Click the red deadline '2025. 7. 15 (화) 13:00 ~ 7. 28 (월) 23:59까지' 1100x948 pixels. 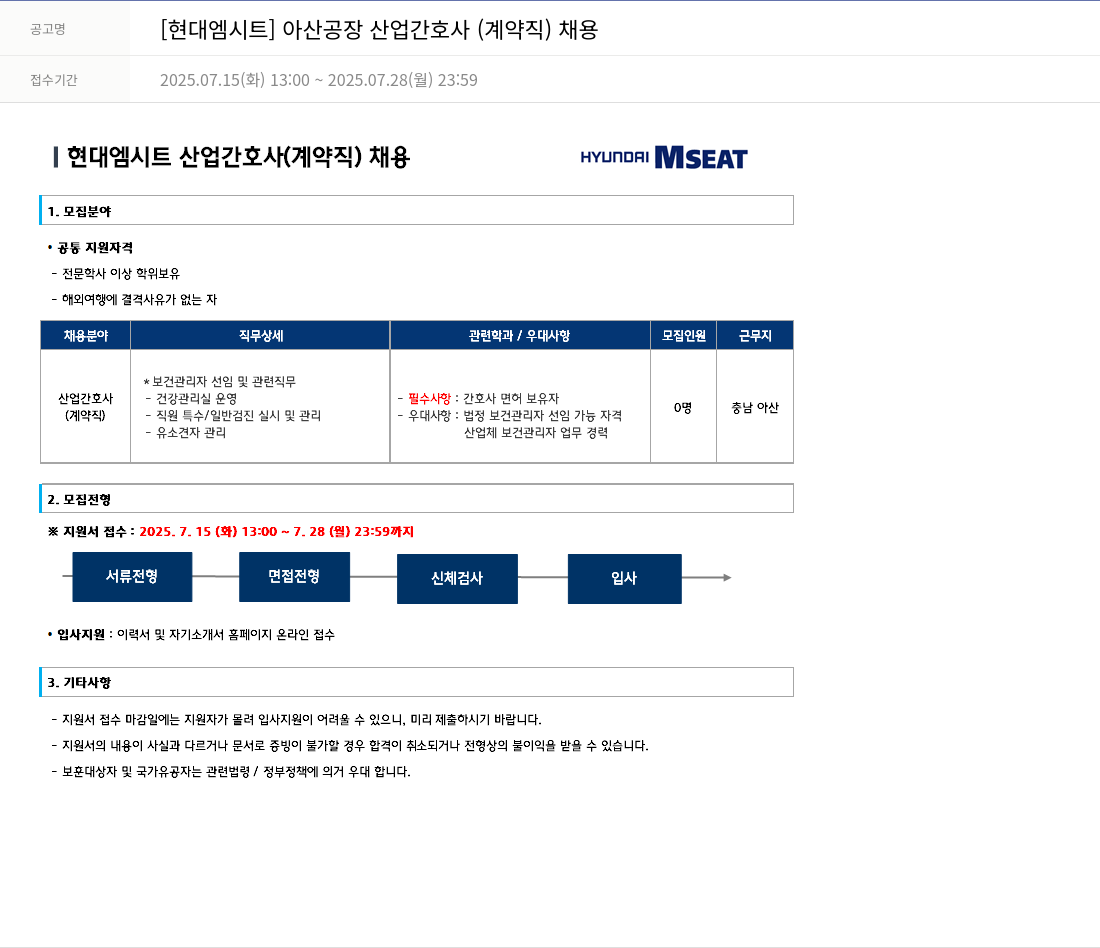coord(276,531)
